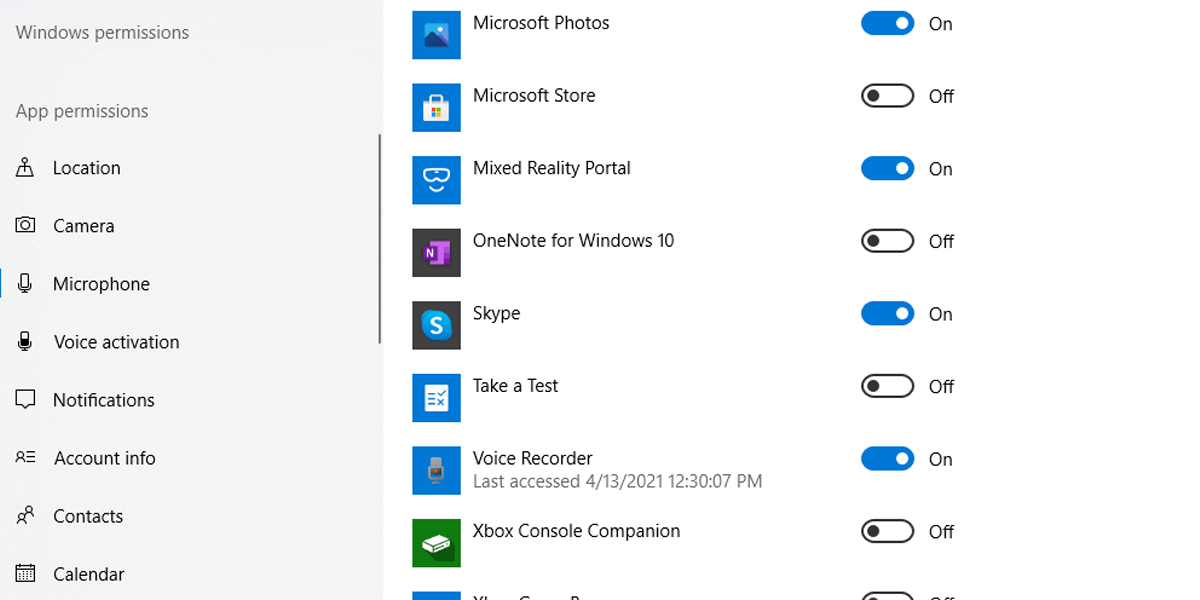The image size is (1200, 600).
Task: Click the Take a Test icon
Action: coord(436,397)
